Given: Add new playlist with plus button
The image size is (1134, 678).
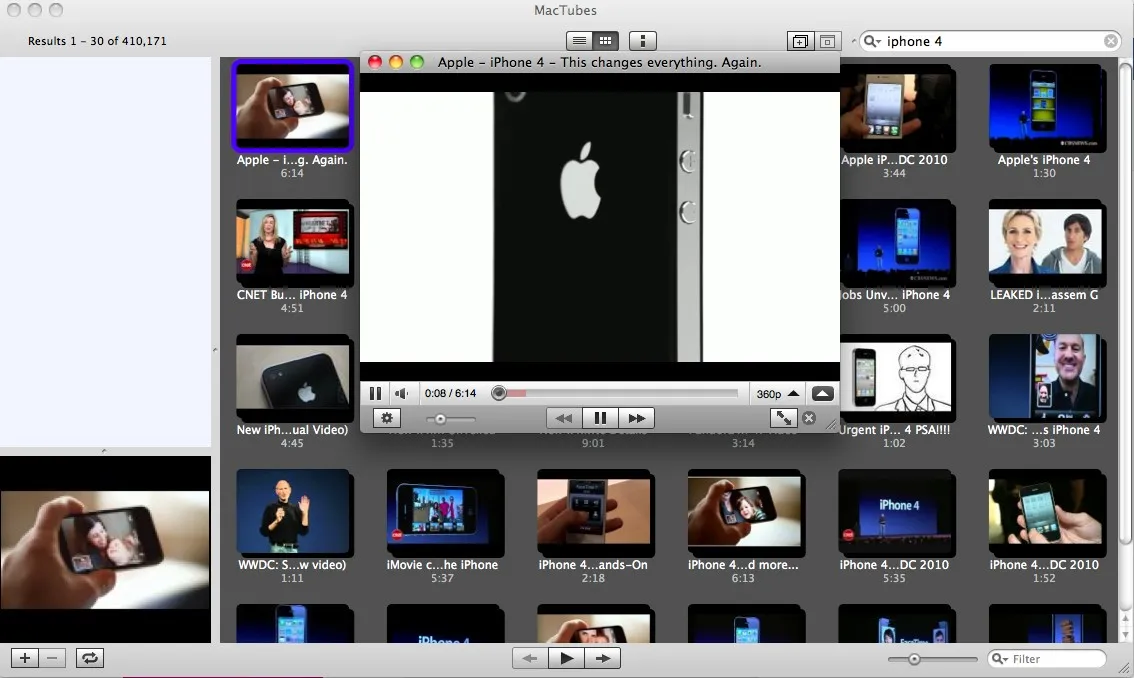Looking at the screenshot, I should (25, 658).
